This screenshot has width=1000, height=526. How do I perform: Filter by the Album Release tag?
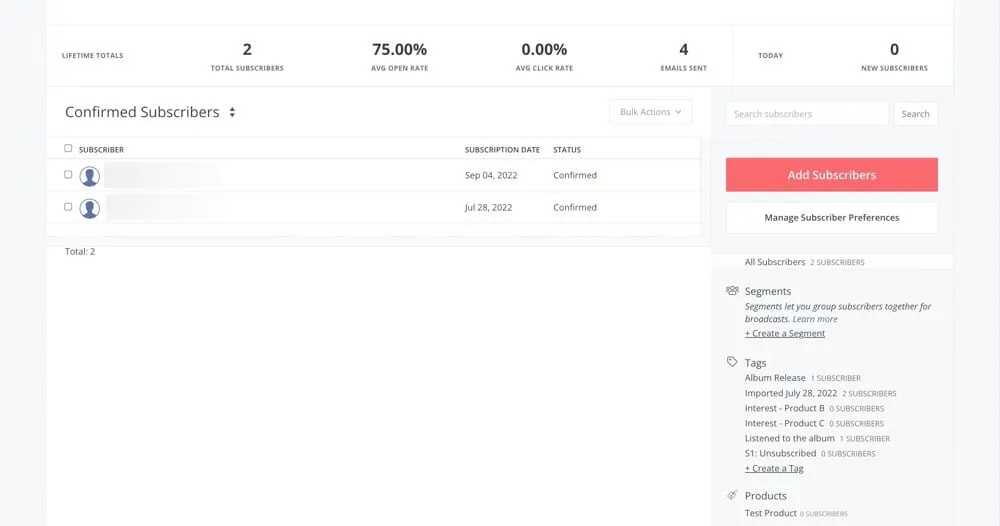[775, 378]
